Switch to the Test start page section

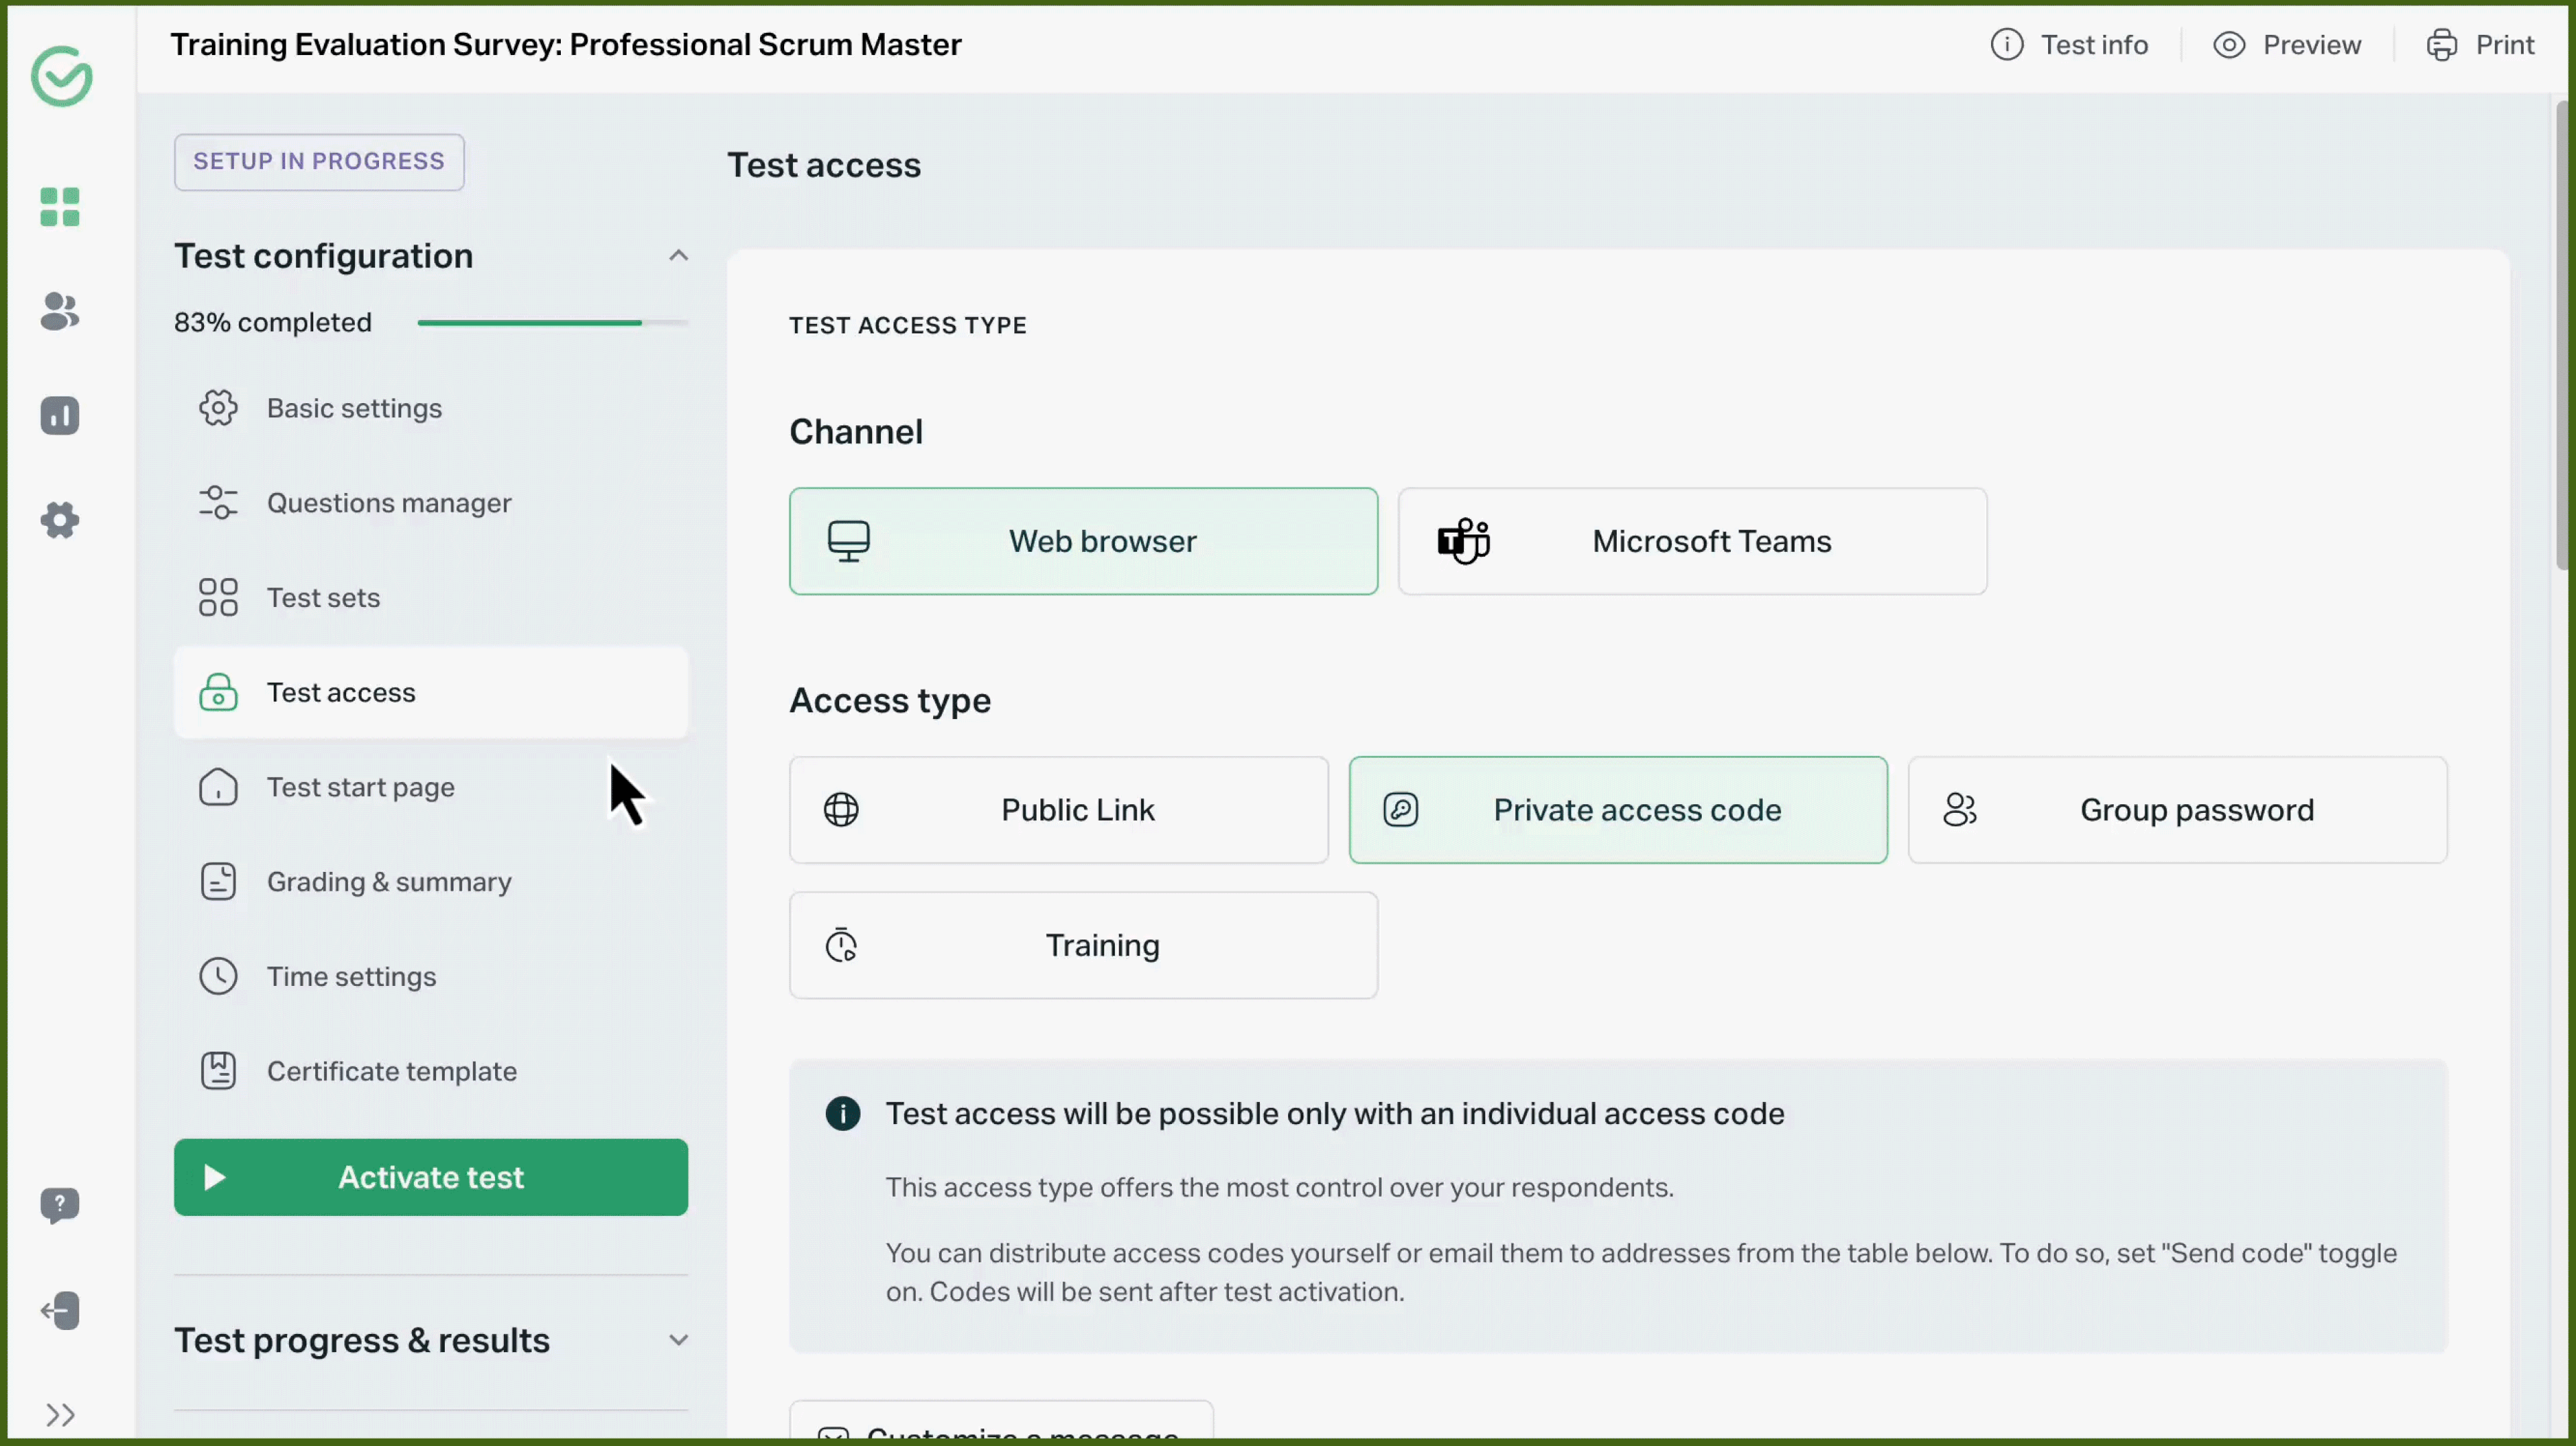pyautogui.click(x=361, y=787)
